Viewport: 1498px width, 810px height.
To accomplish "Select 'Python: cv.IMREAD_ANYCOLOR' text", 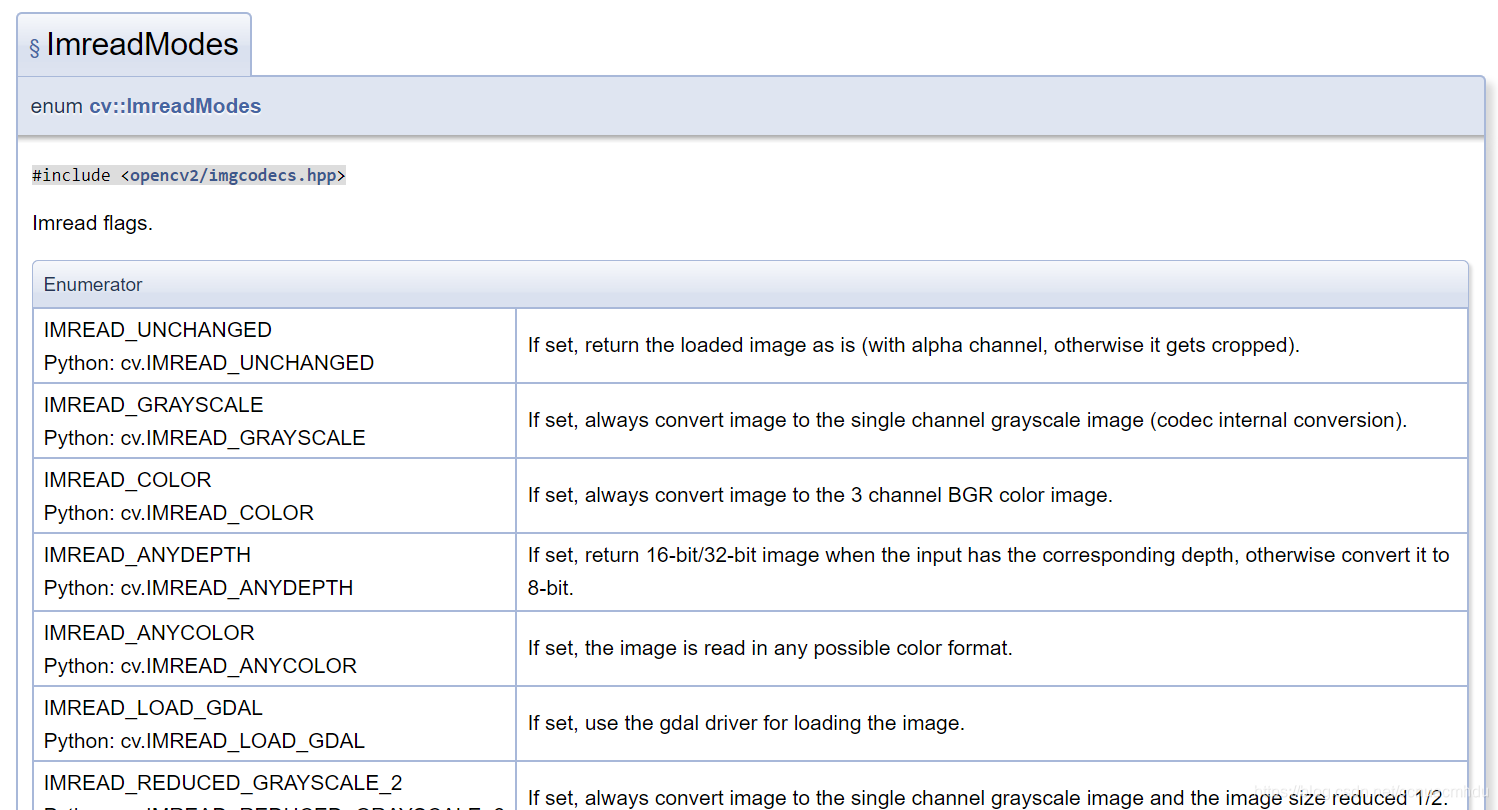I will [x=200, y=666].
